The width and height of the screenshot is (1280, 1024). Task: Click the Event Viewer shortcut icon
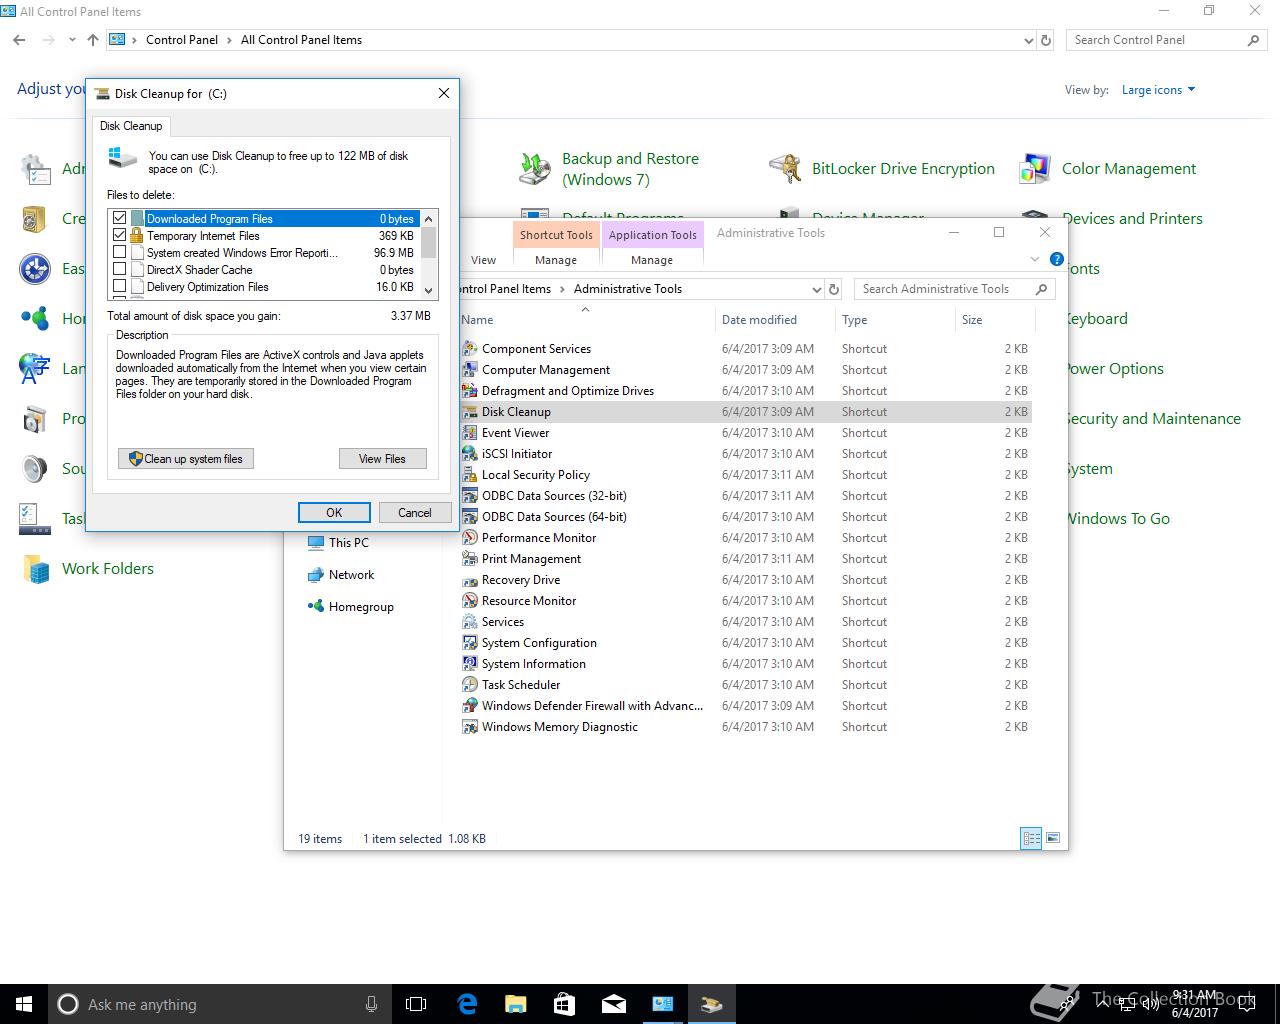(x=470, y=433)
